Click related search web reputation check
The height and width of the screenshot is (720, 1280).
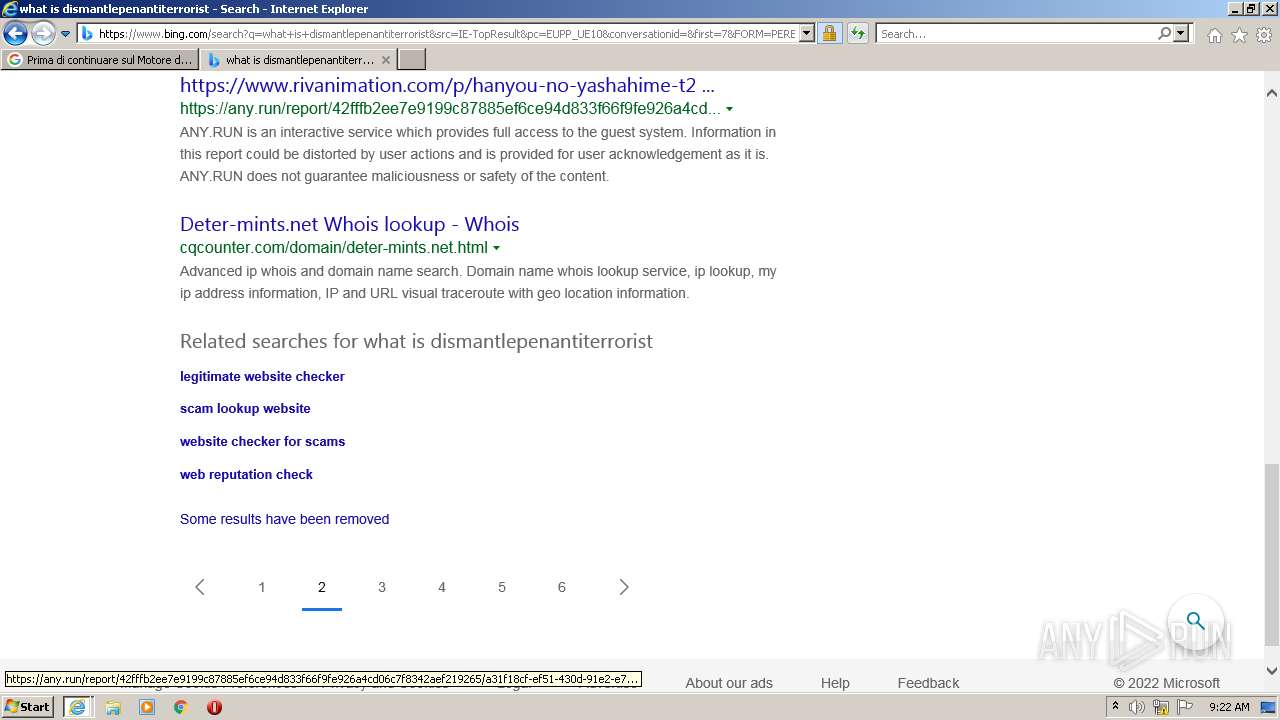246,474
